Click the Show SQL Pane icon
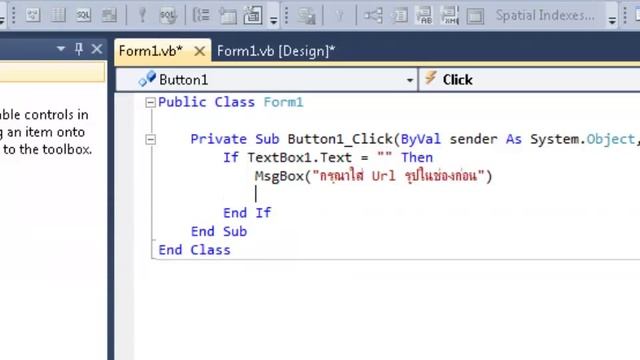The image size is (640, 360). (83, 15)
